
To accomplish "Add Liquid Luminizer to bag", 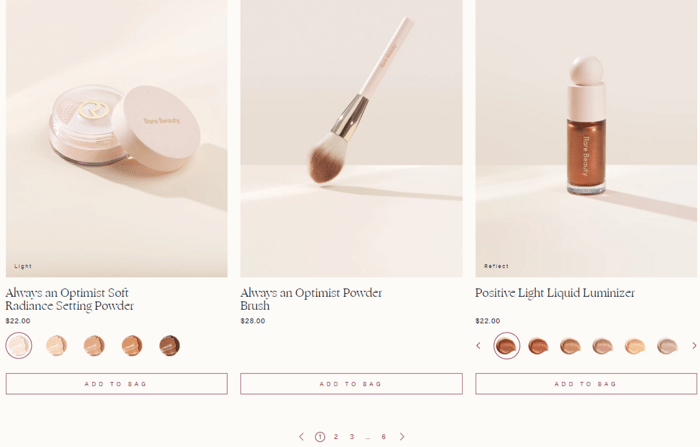I will click(x=586, y=384).
